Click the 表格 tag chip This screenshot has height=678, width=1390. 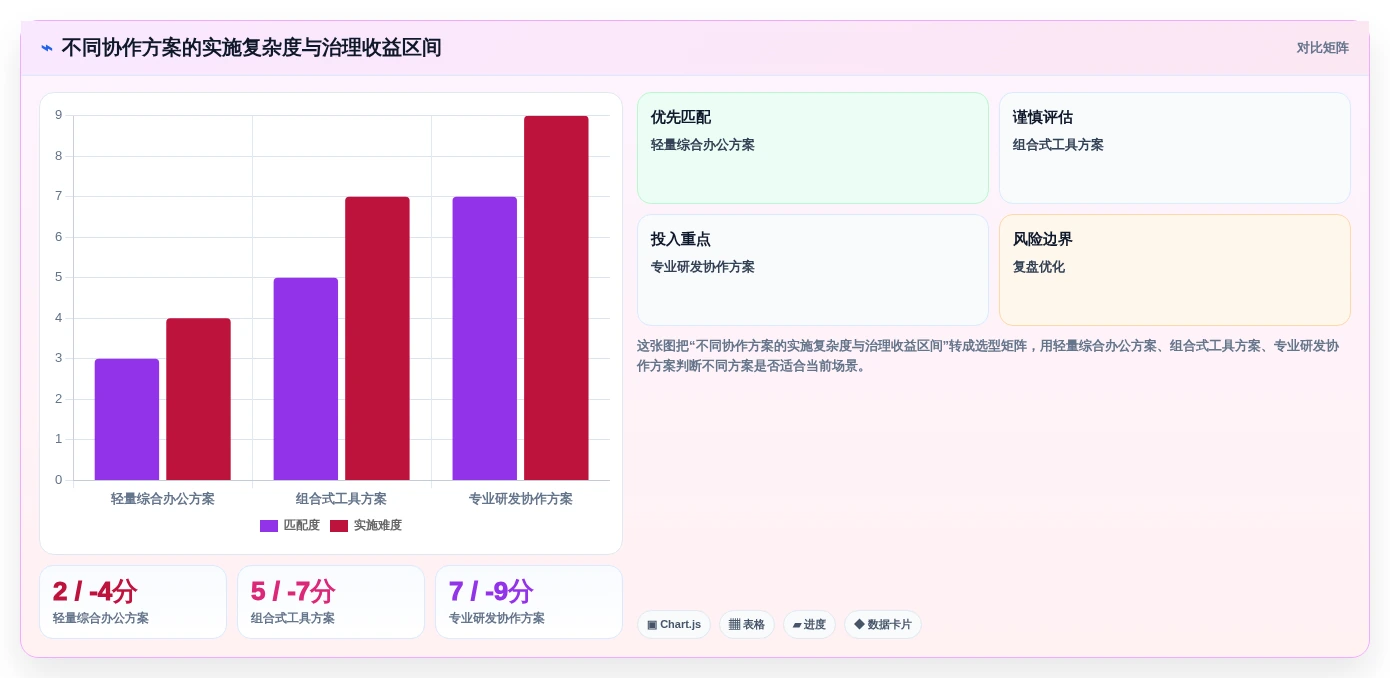click(x=747, y=625)
